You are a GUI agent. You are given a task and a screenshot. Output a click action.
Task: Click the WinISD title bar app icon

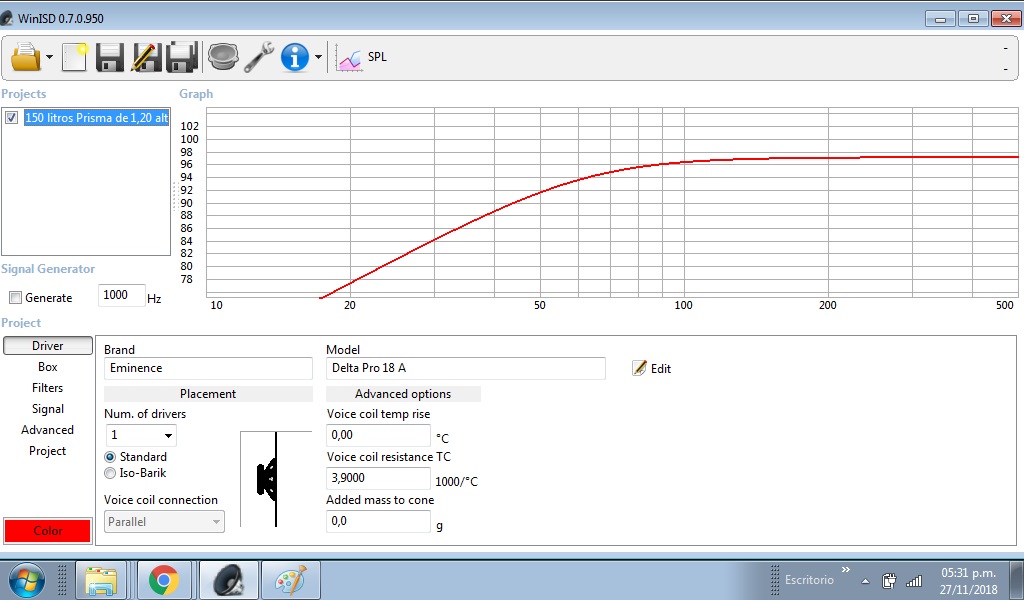(x=7, y=18)
